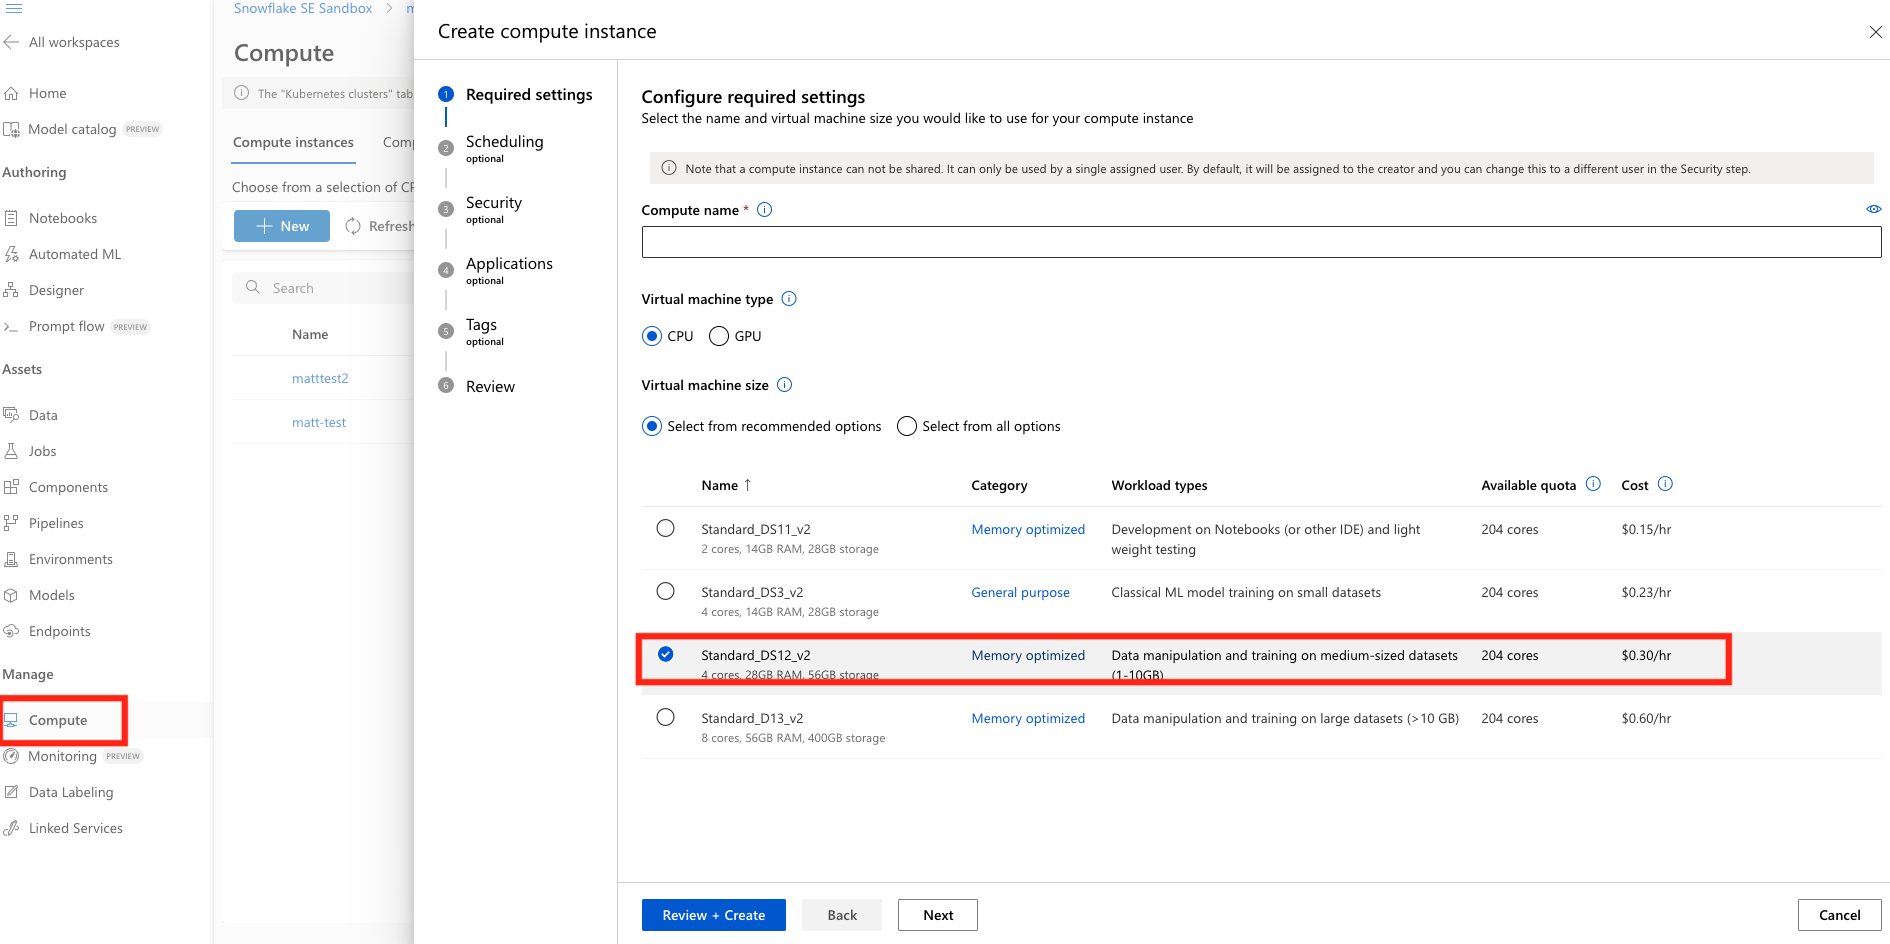The width and height of the screenshot is (1890, 944).
Task: Open the hamburger navigation menu icon
Action: (14, 8)
